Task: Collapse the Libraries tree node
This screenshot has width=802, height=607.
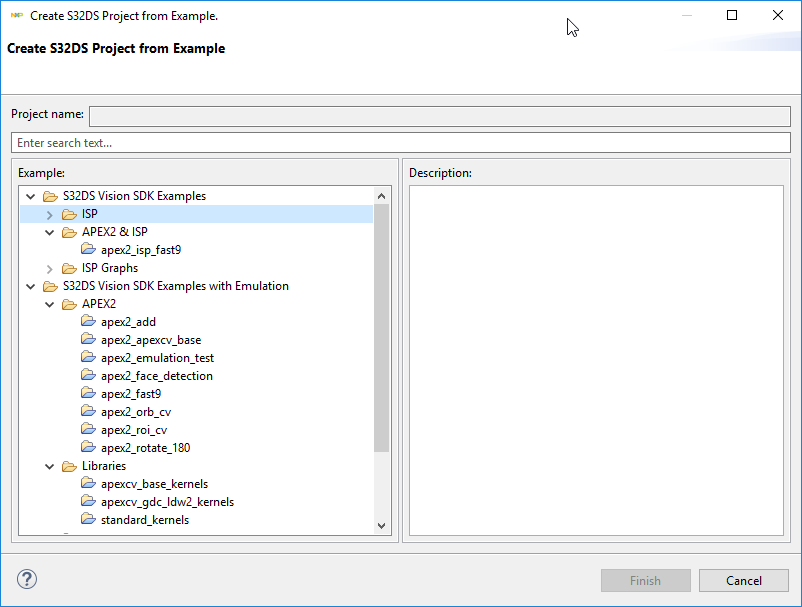Action: 50,466
